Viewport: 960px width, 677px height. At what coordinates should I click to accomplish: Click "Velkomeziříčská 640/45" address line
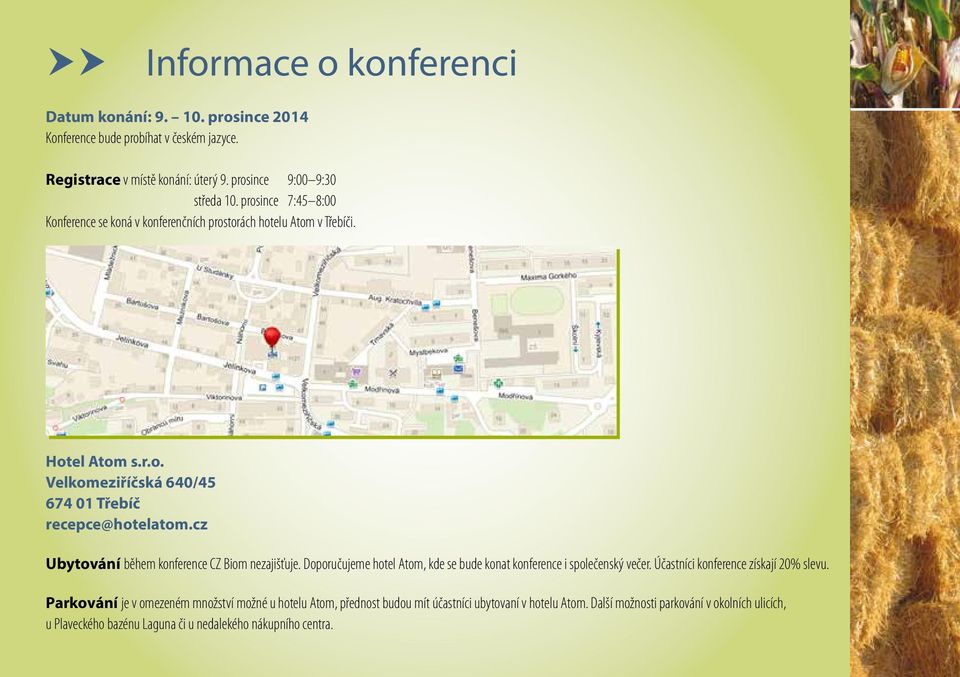point(131,482)
